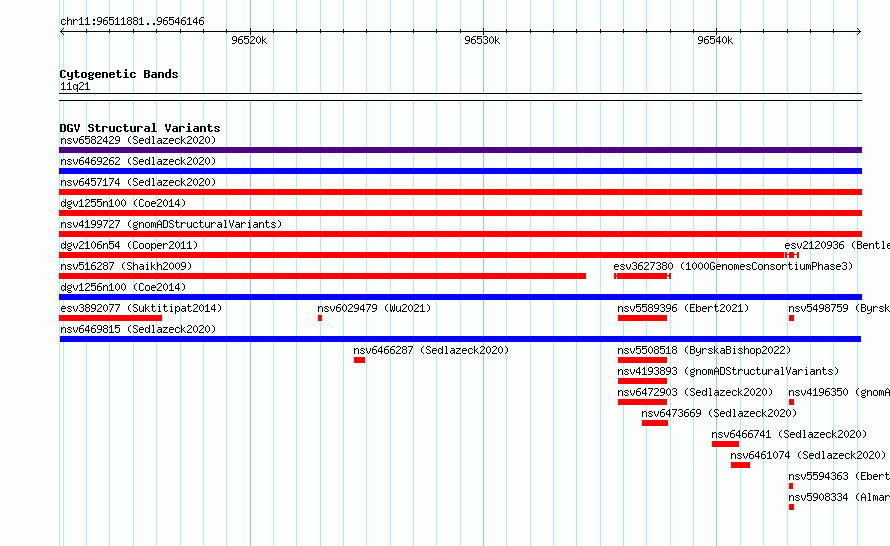The height and width of the screenshot is (546, 890).
Task: Click the chr11:96511881..96546146 coordinate label
Action: pyautogui.click(x=132, y=22)
